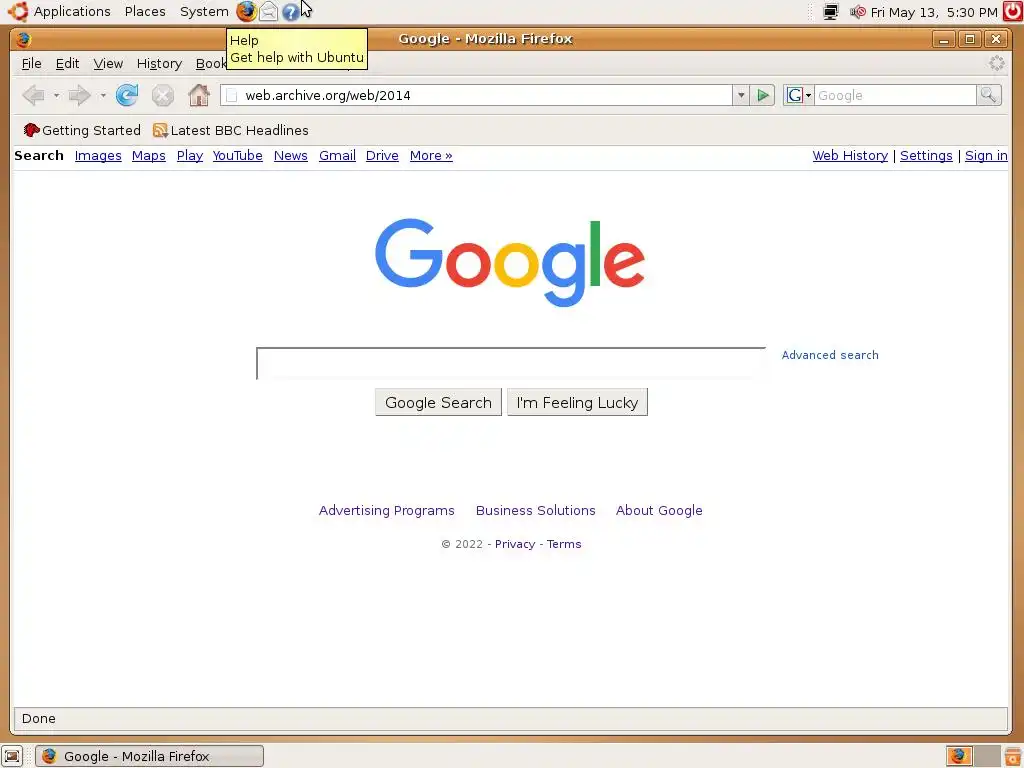Select Google - Mozilla Firefox taskbar button
1024x768 pixels.
point(150,756)
